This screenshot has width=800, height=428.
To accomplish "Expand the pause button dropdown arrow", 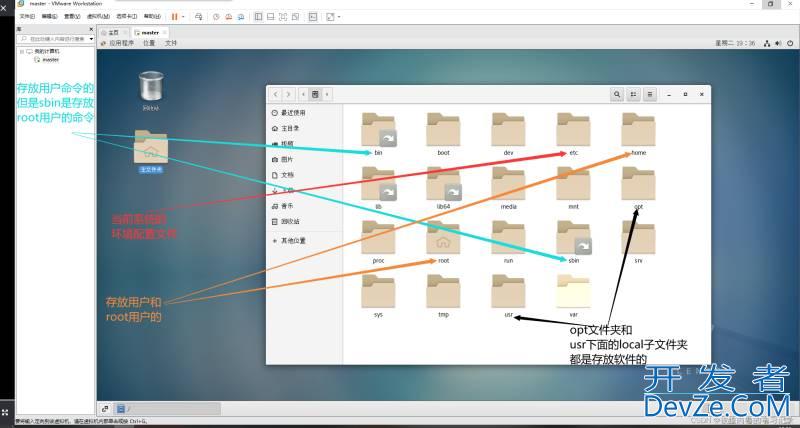I will (183, 17).
